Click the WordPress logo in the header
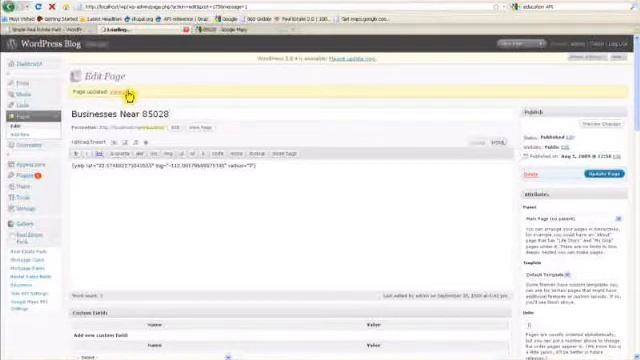 coord(11,44)
